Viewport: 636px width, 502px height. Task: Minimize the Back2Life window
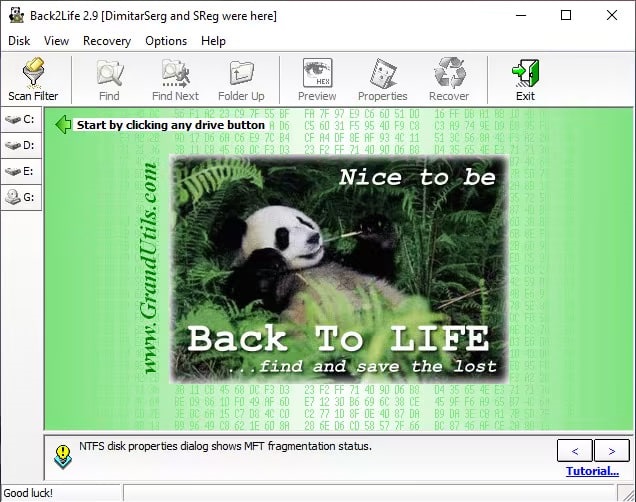pyautogui.click(x=521, y=15)
